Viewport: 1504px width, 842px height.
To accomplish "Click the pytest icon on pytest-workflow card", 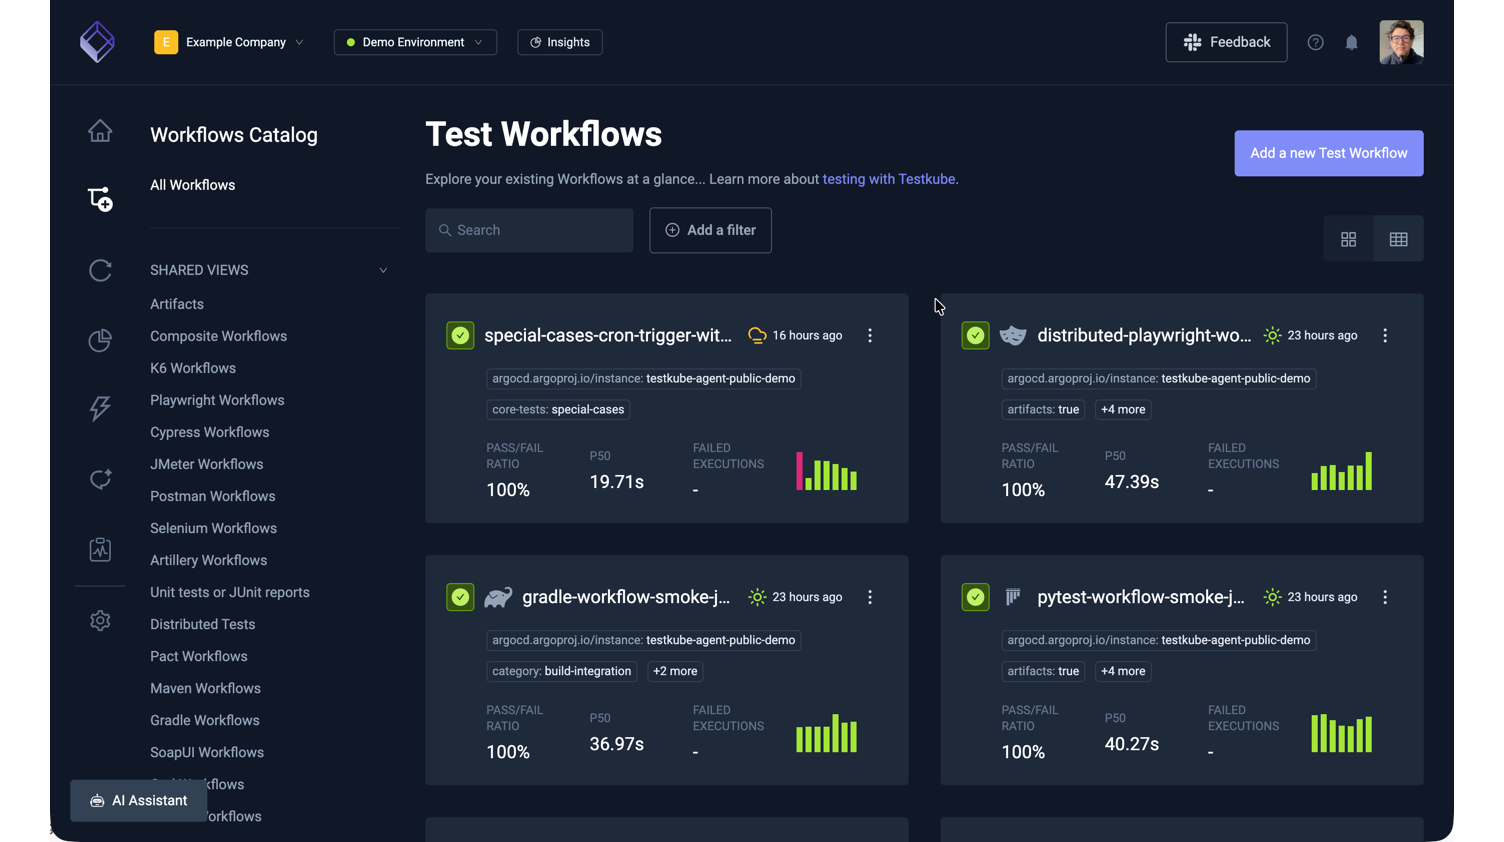I will click(x=1013, y=597).
